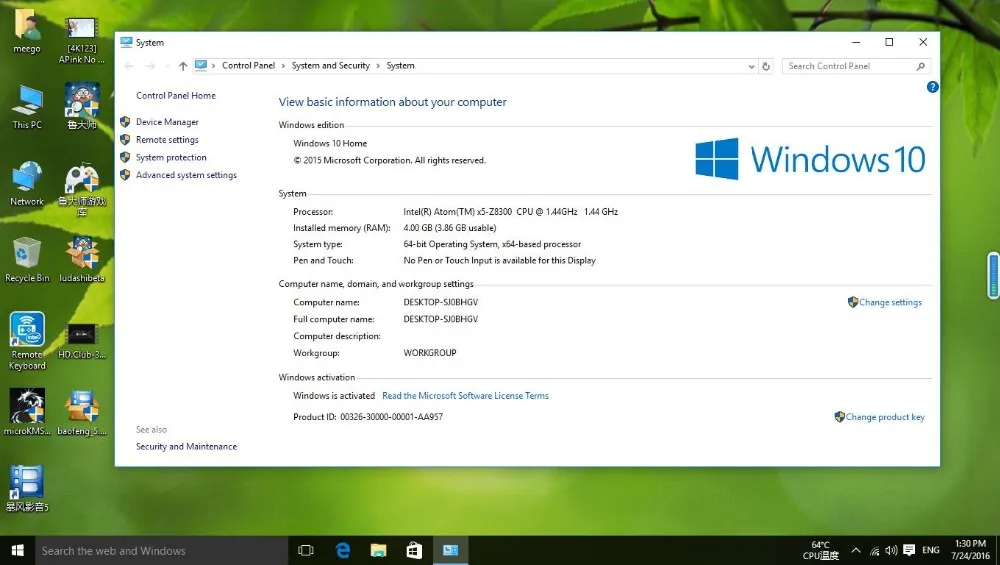Select the baofeng_5 installer icon
The height and width of the screenshot is (565, 1000).
82,413
